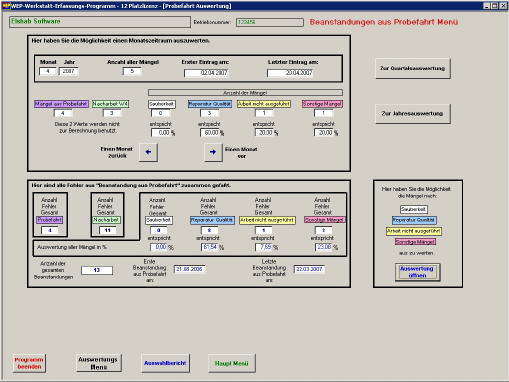Select the blue Reparatur Qualität label in right panel
The width and height of the screenshot is (509, 382).
tap(414, 220)
